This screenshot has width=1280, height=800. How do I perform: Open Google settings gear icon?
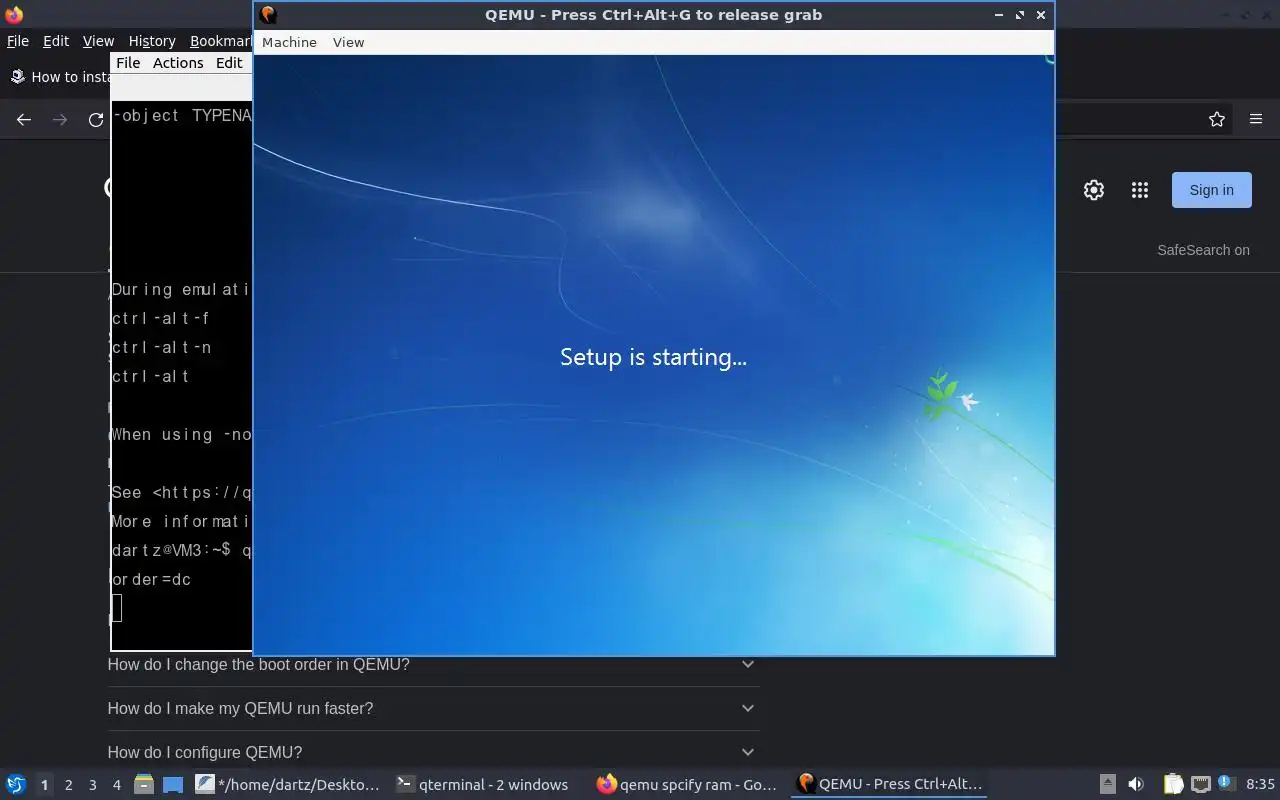coord(1094,190)
